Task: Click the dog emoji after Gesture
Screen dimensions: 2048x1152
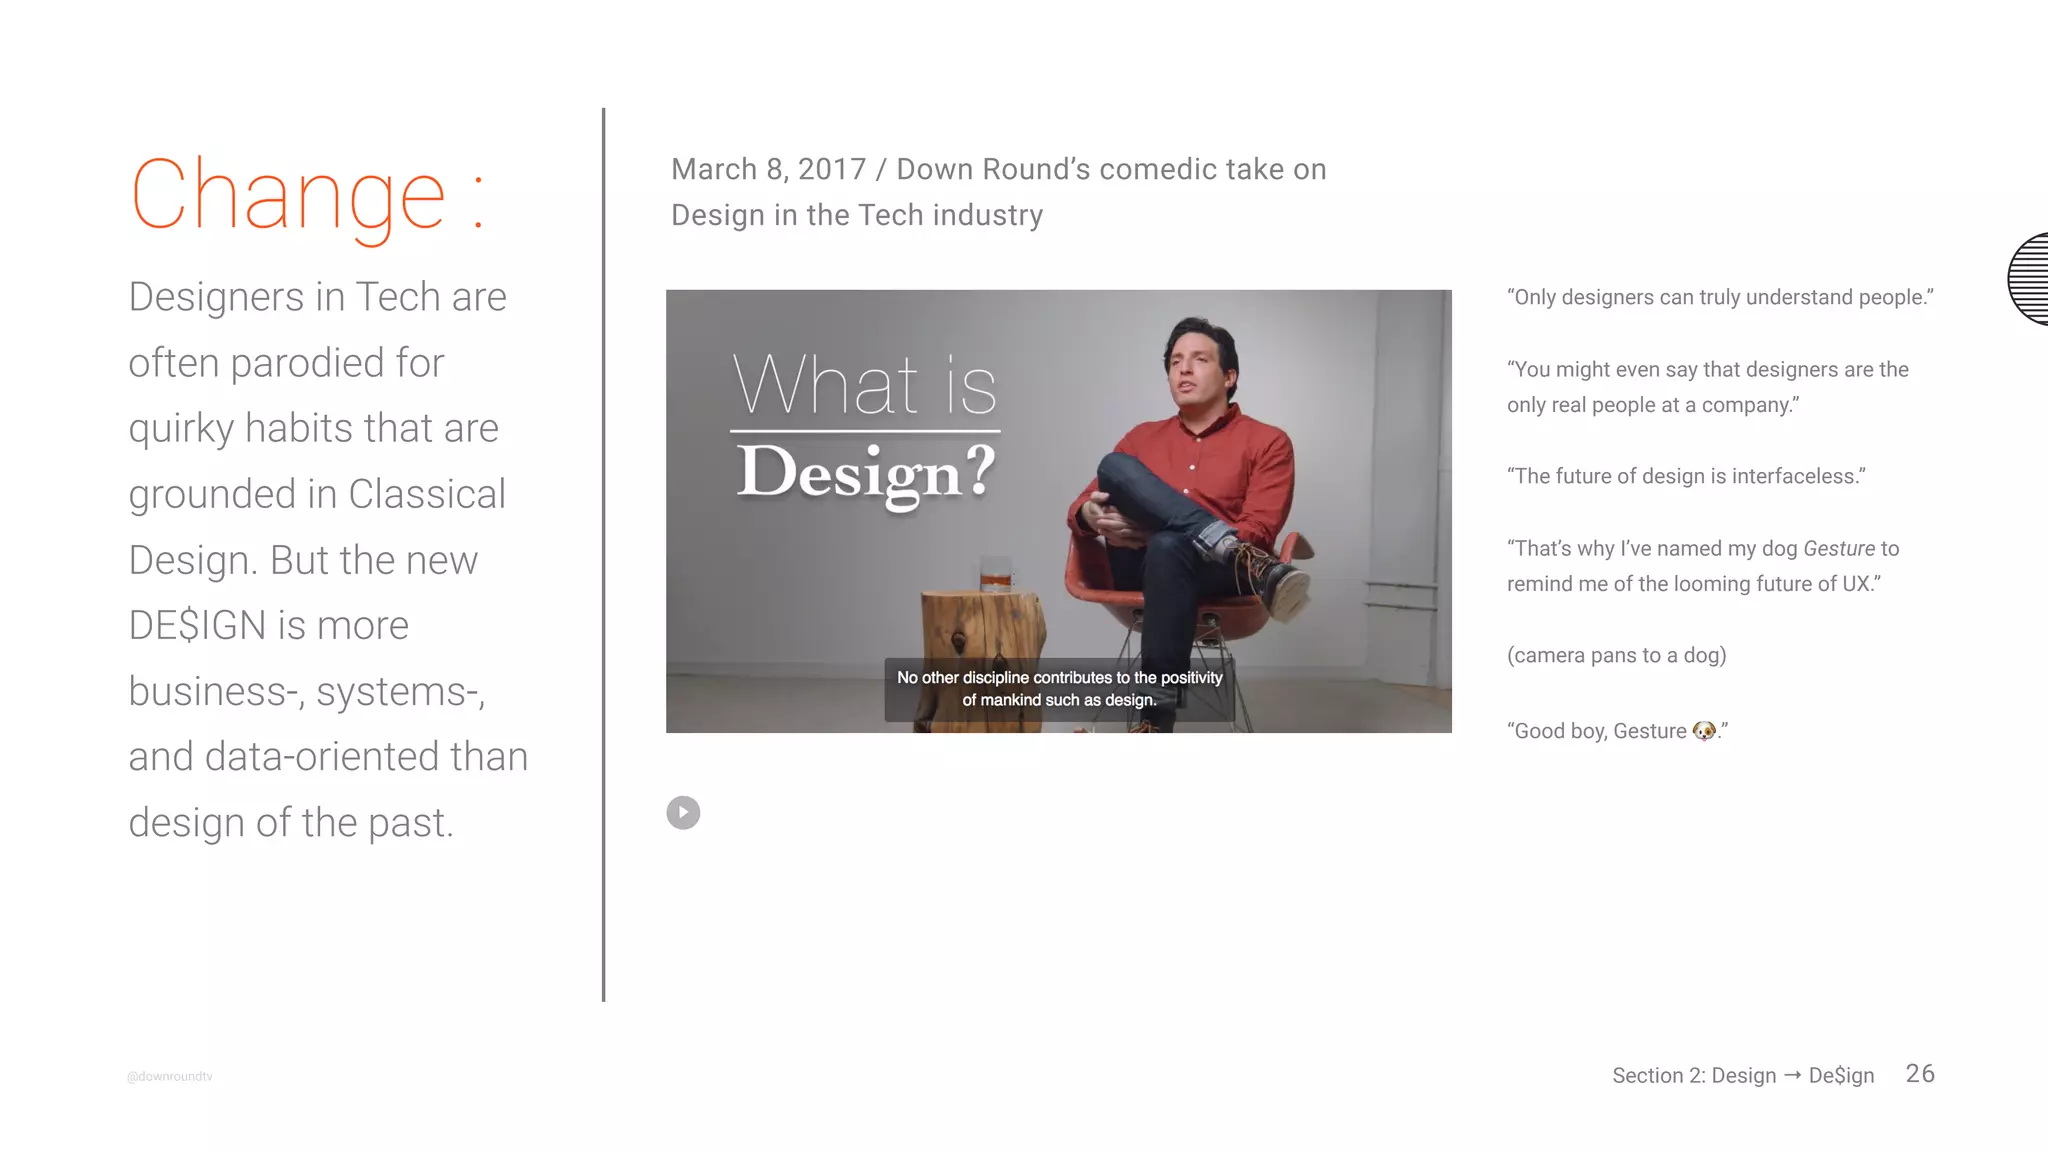Action: pyautogui.click(x=1703, y=731)
